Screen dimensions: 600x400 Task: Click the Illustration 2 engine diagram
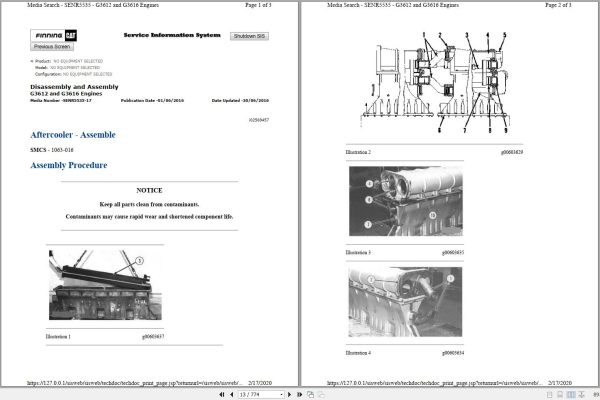pos(434,82)
